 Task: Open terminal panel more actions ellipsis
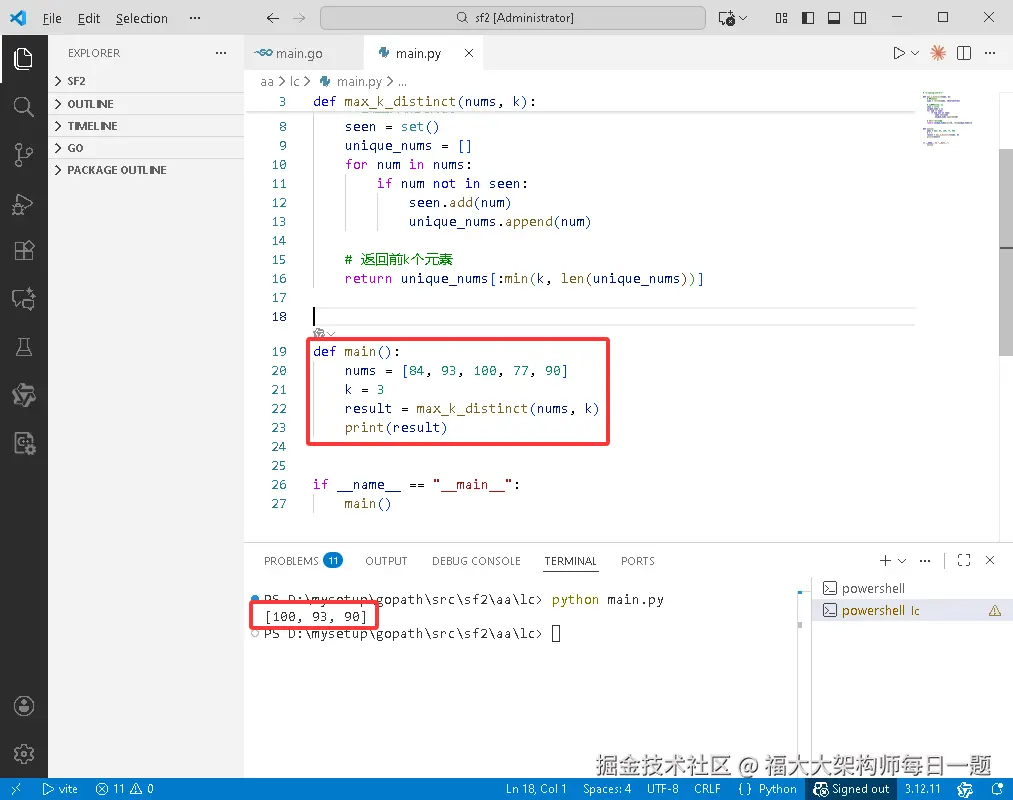pos(925,560)
